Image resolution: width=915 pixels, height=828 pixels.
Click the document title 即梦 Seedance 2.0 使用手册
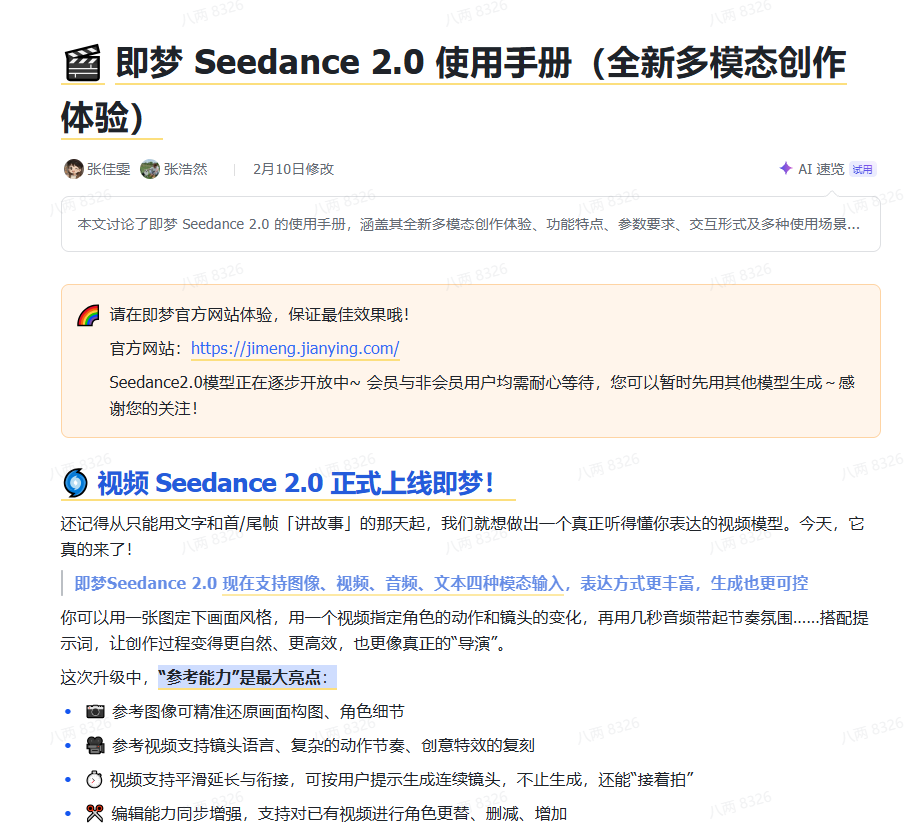click(x=454, y=90)
